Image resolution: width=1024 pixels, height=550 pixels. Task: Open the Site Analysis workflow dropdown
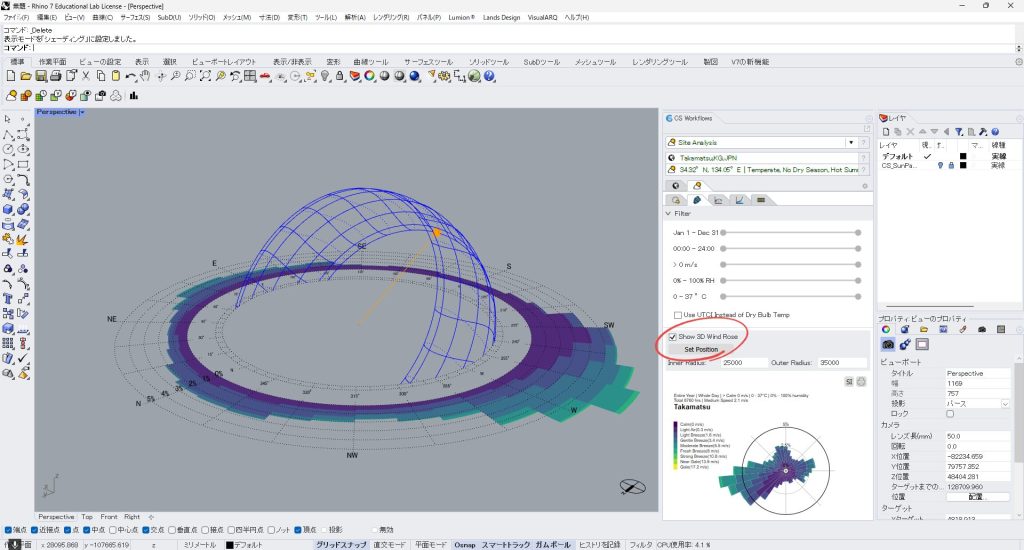851,143
